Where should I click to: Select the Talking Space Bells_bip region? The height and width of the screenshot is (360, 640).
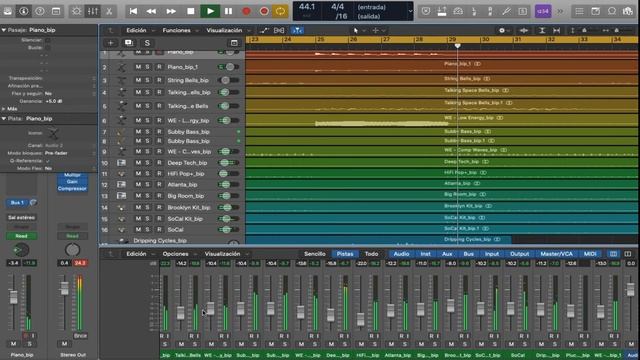tap(441, 91)
